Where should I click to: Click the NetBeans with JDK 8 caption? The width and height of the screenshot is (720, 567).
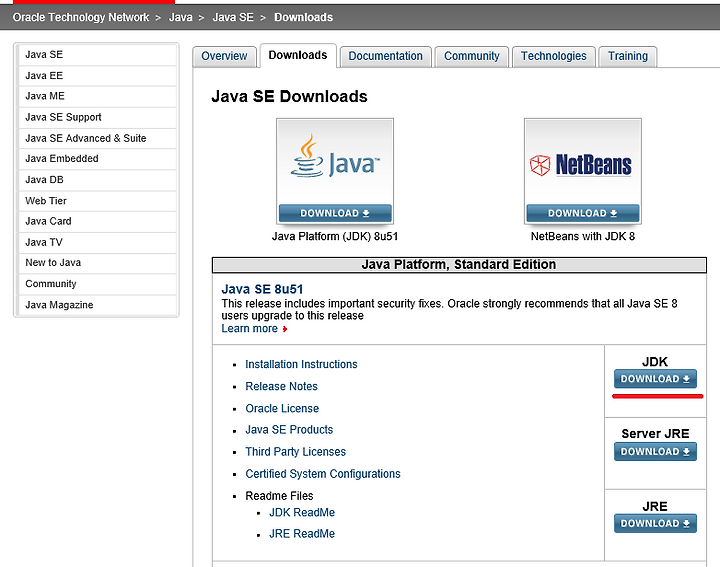click(583, 236)
